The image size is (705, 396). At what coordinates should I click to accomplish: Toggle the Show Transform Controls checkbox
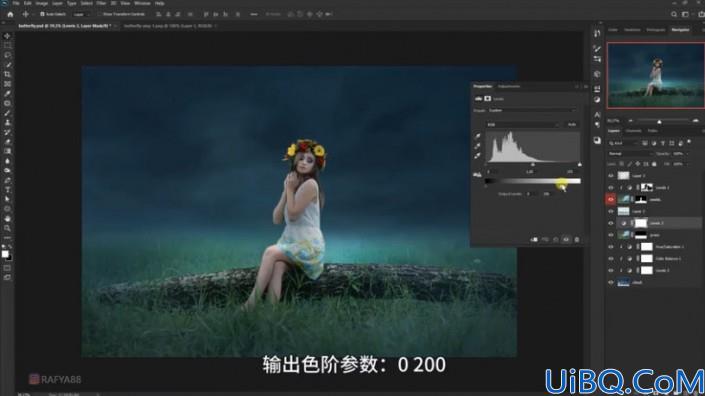tap(99, 14)
